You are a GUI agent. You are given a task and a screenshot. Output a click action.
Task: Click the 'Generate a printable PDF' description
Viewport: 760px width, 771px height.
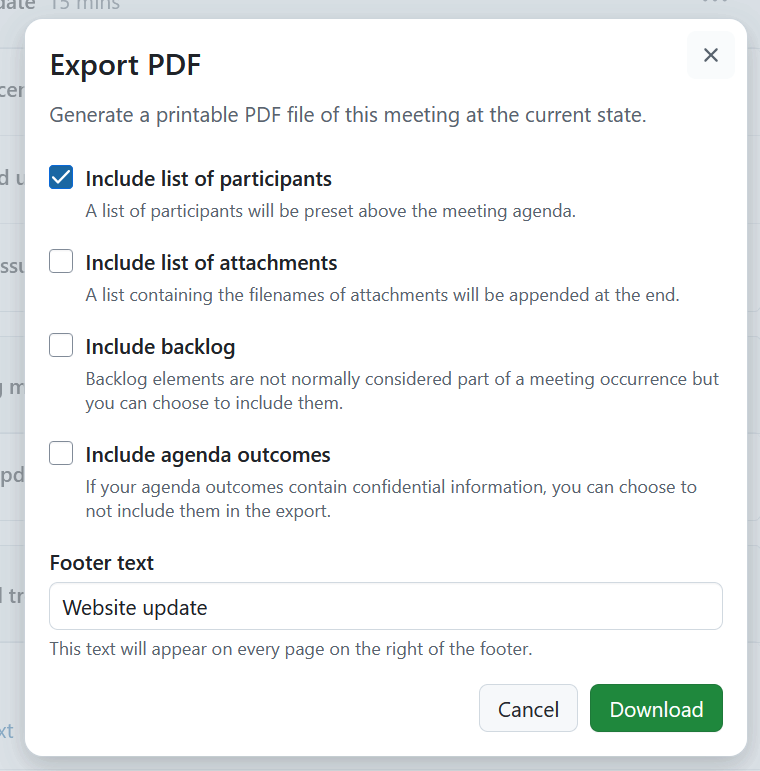pos(348,115)
